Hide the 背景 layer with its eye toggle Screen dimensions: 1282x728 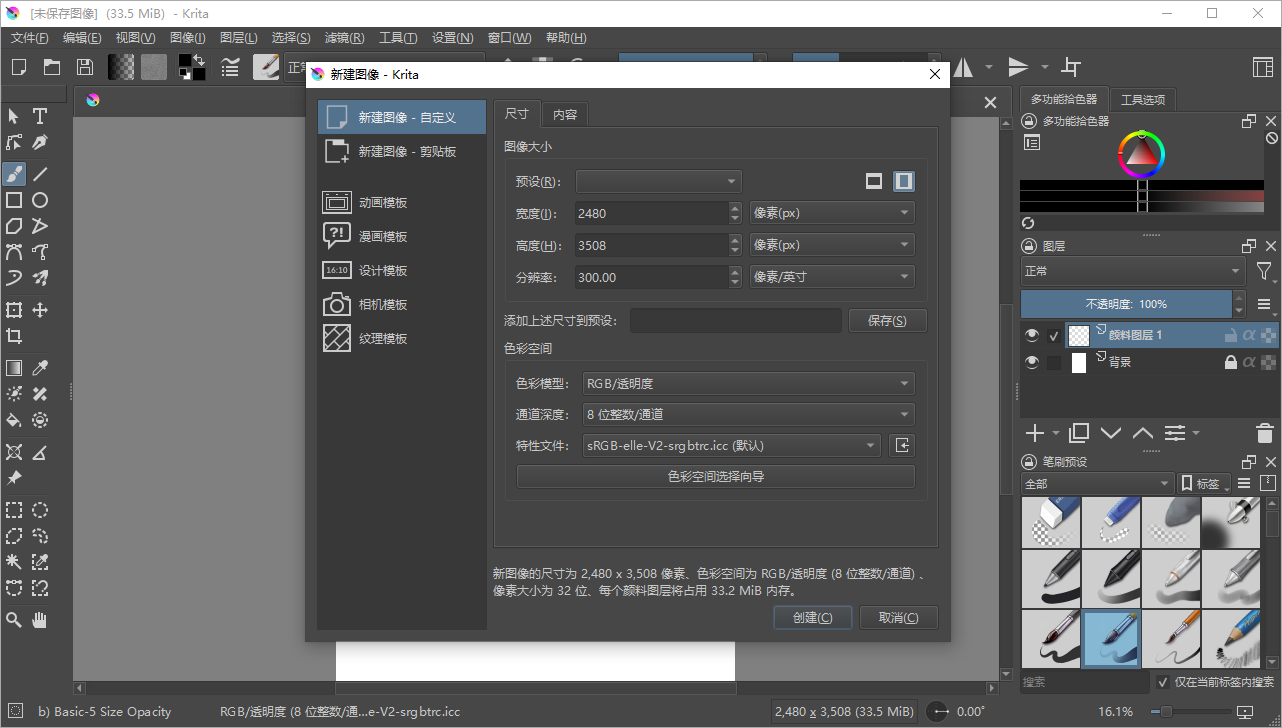(x=1030, y=361)
